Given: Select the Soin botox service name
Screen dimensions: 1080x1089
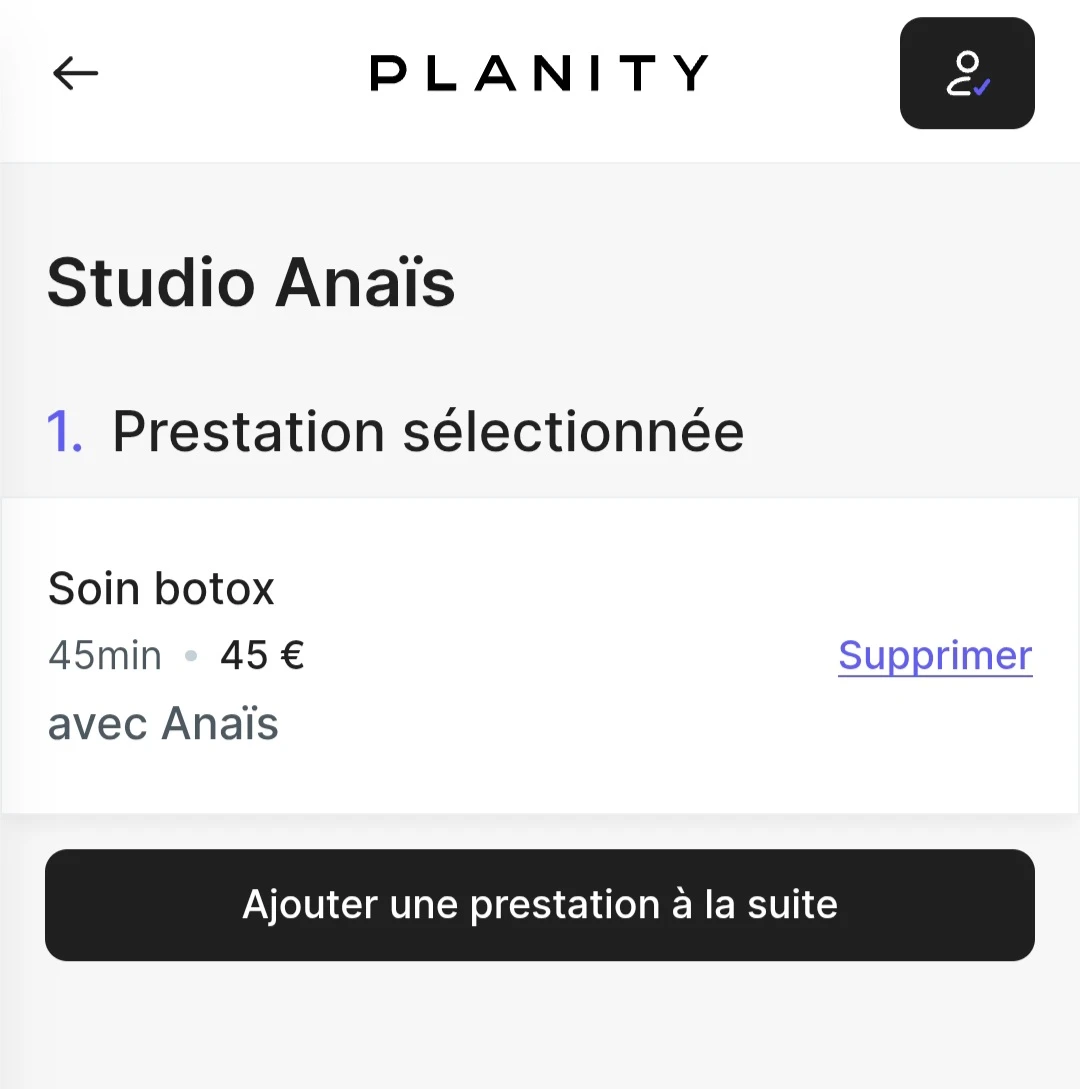Looking at the screenshot, I should (x=161, y=589).
